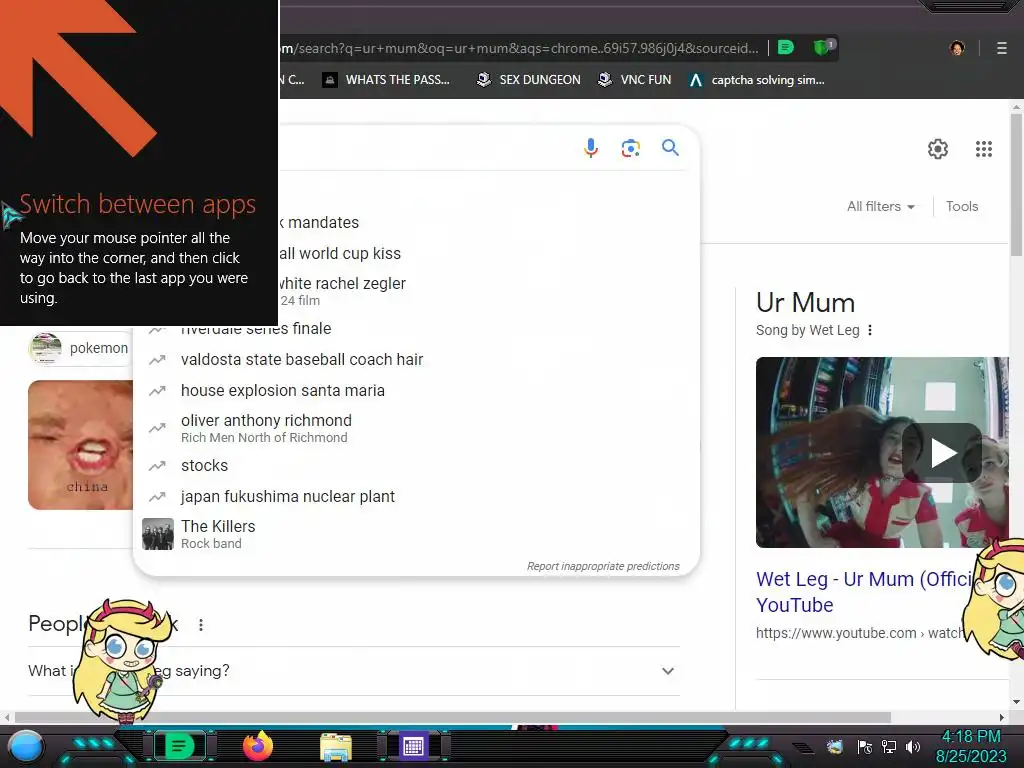This screenshot has height=768, width=1024.
Task: Open the VNC FUN bookmark
Action: click(635, 80)
